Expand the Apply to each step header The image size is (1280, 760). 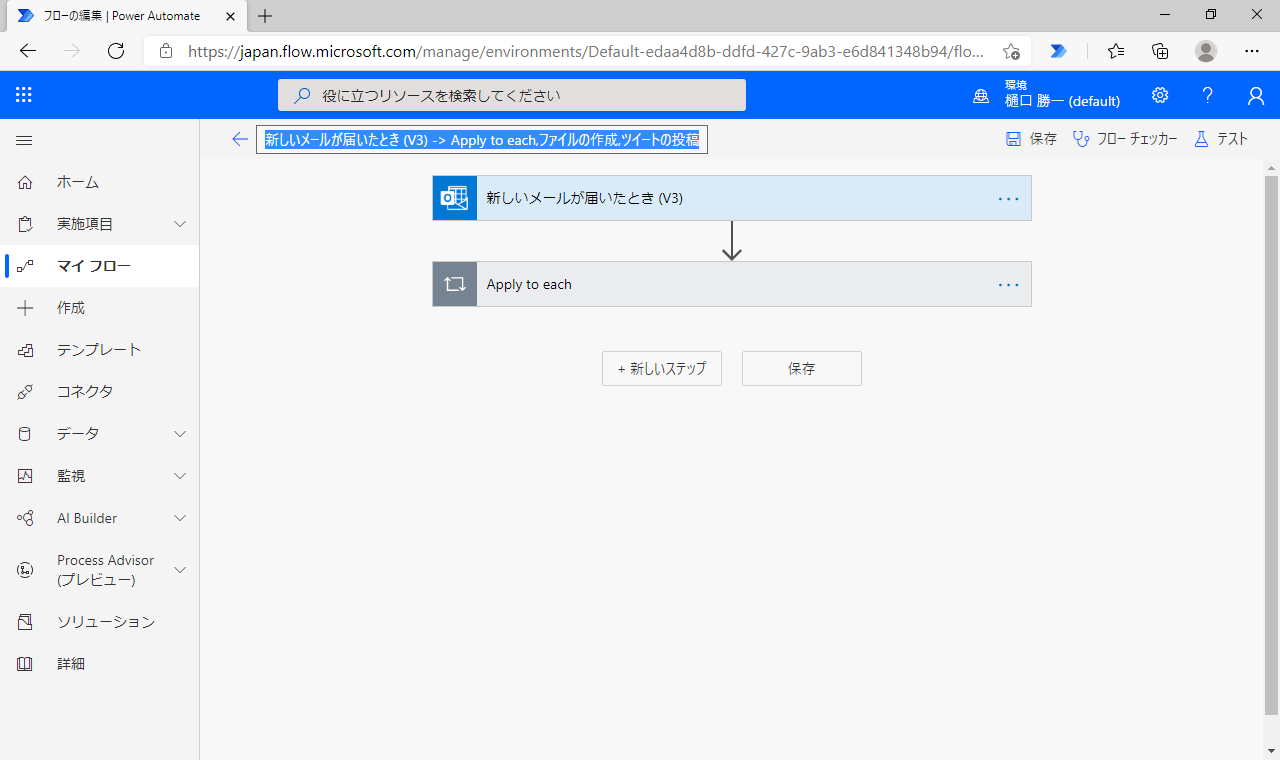[x=732, y=284]
